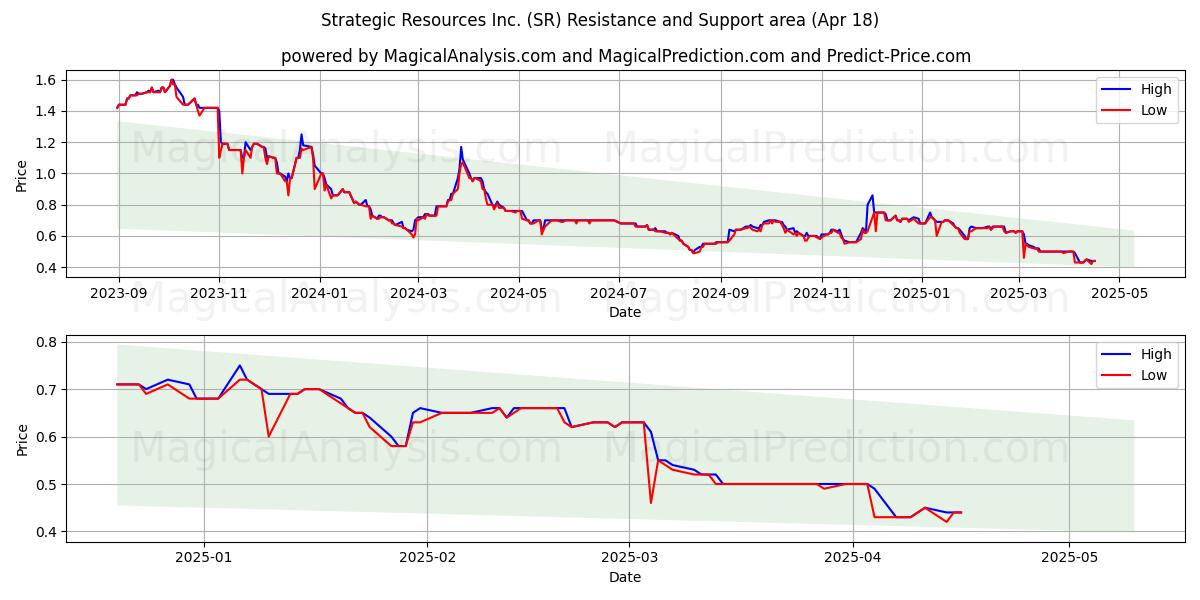The width and height of the screenshot is (1200, 600).
Task: Click the '2024-07' x-axis label
Action: tap(619, 294)
